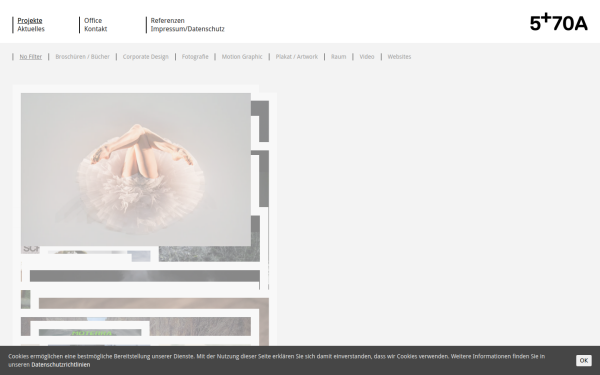Viewport: 600px width, 375px height.
Task: Select the No Filter option
Action: coord(31,57)
